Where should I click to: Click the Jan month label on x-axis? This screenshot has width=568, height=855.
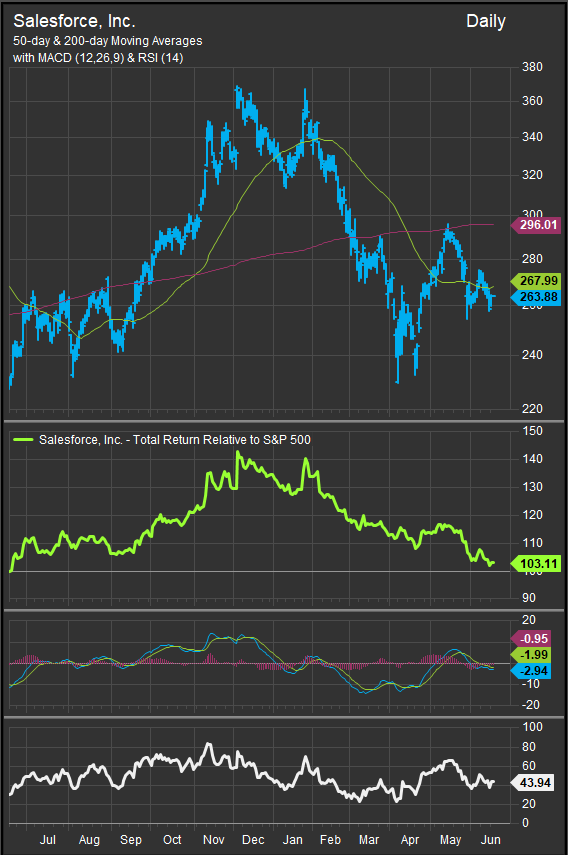pos(293,840)
